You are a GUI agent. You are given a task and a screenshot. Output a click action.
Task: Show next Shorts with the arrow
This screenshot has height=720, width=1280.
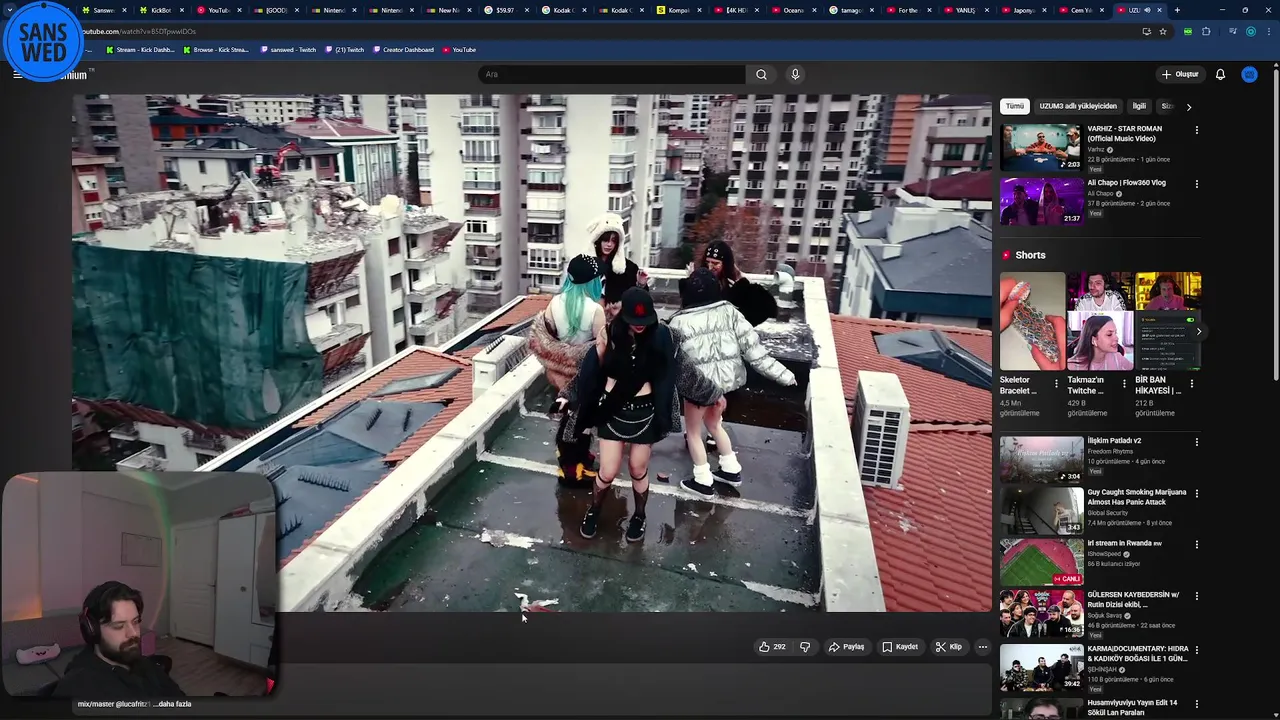point(1198,331)
